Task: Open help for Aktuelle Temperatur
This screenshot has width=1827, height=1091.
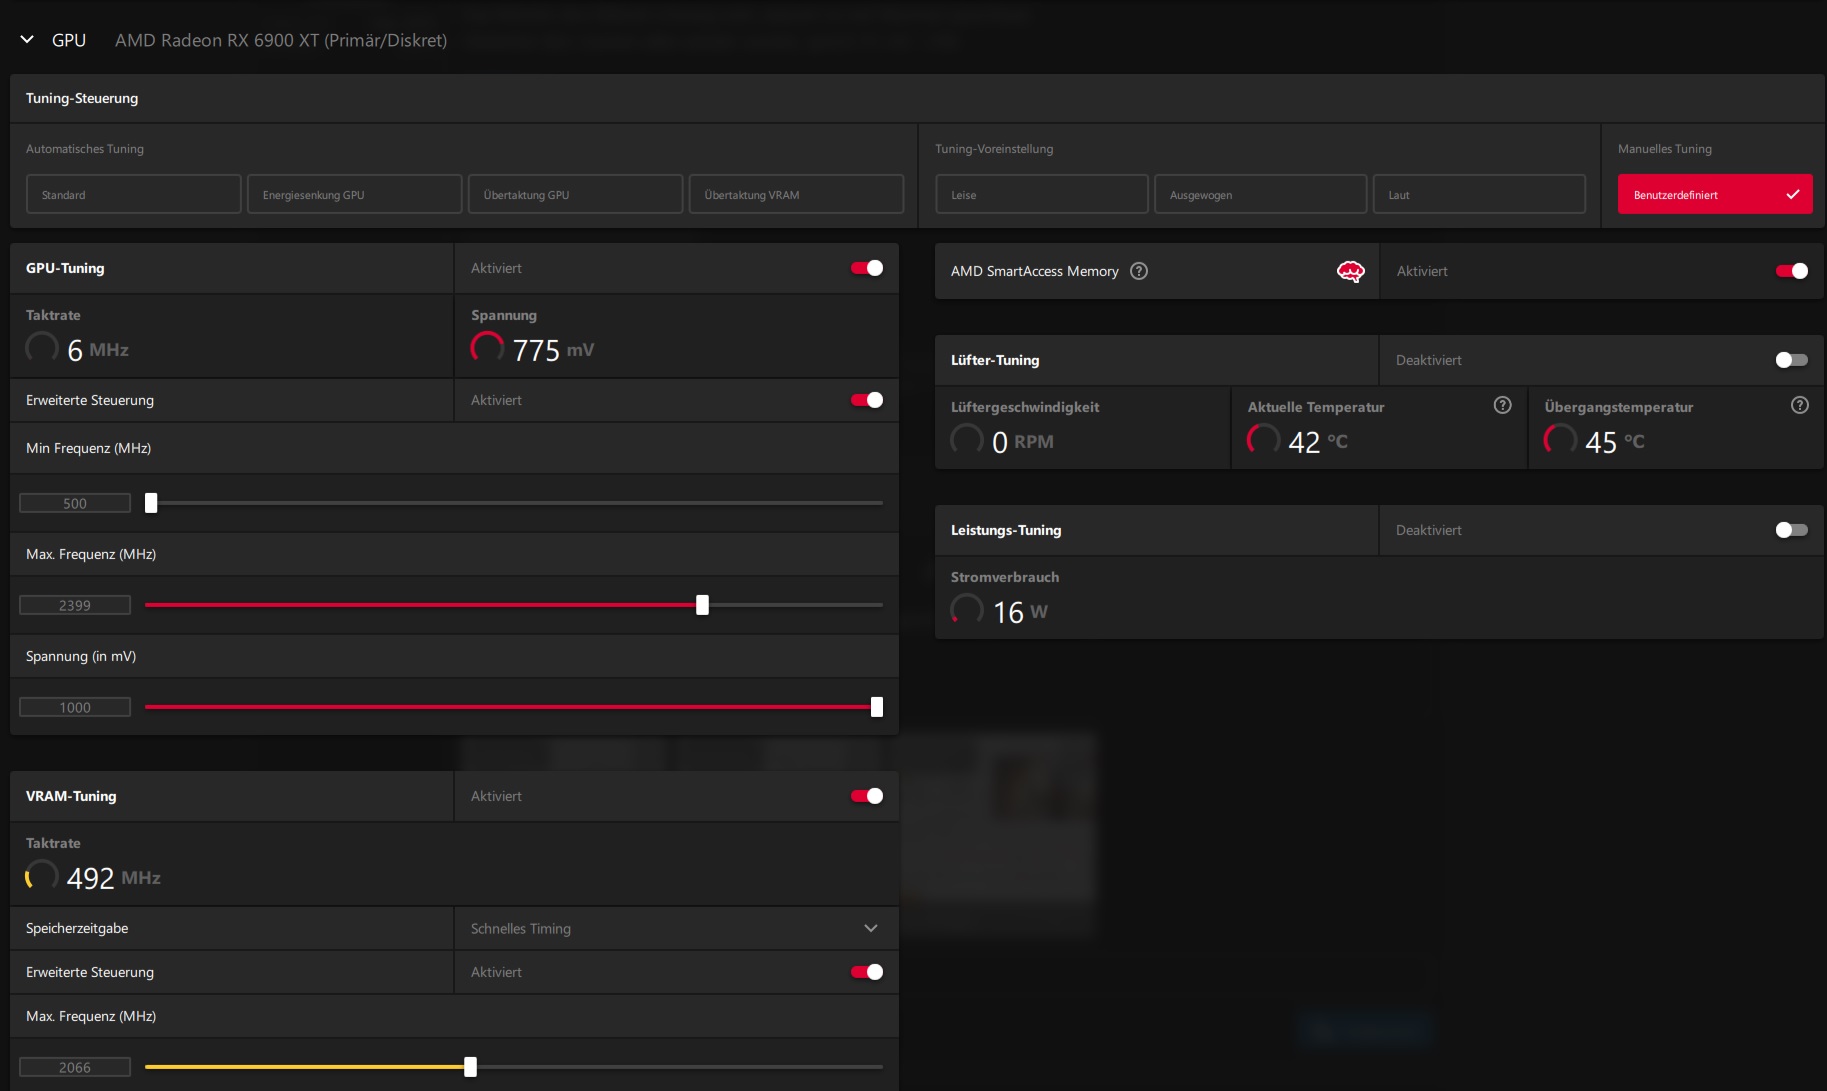Action: 1502,405
